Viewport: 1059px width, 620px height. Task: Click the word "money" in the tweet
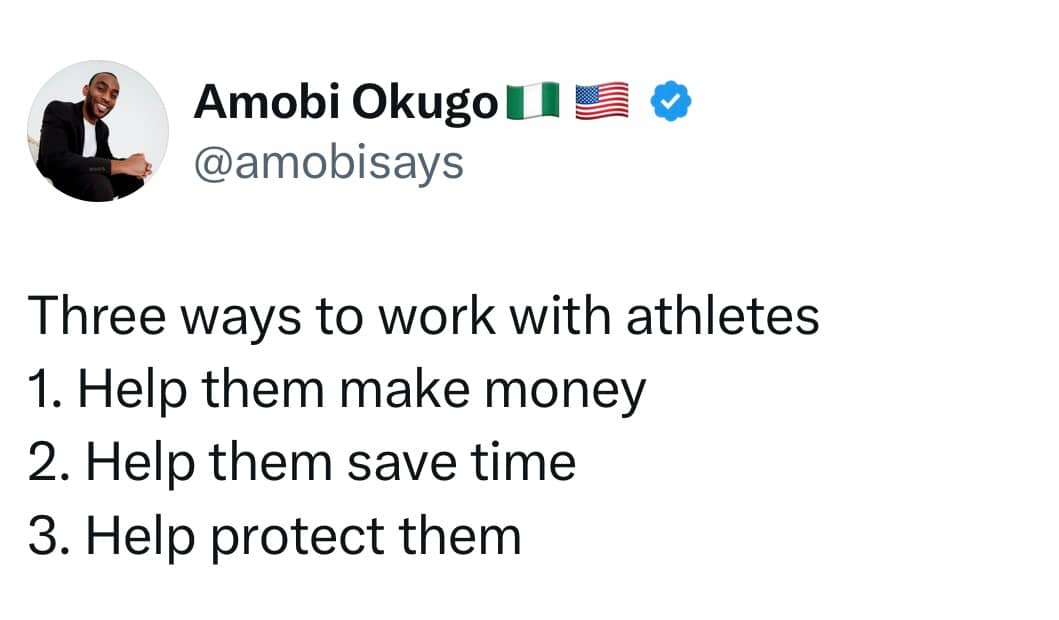[565, 392]
